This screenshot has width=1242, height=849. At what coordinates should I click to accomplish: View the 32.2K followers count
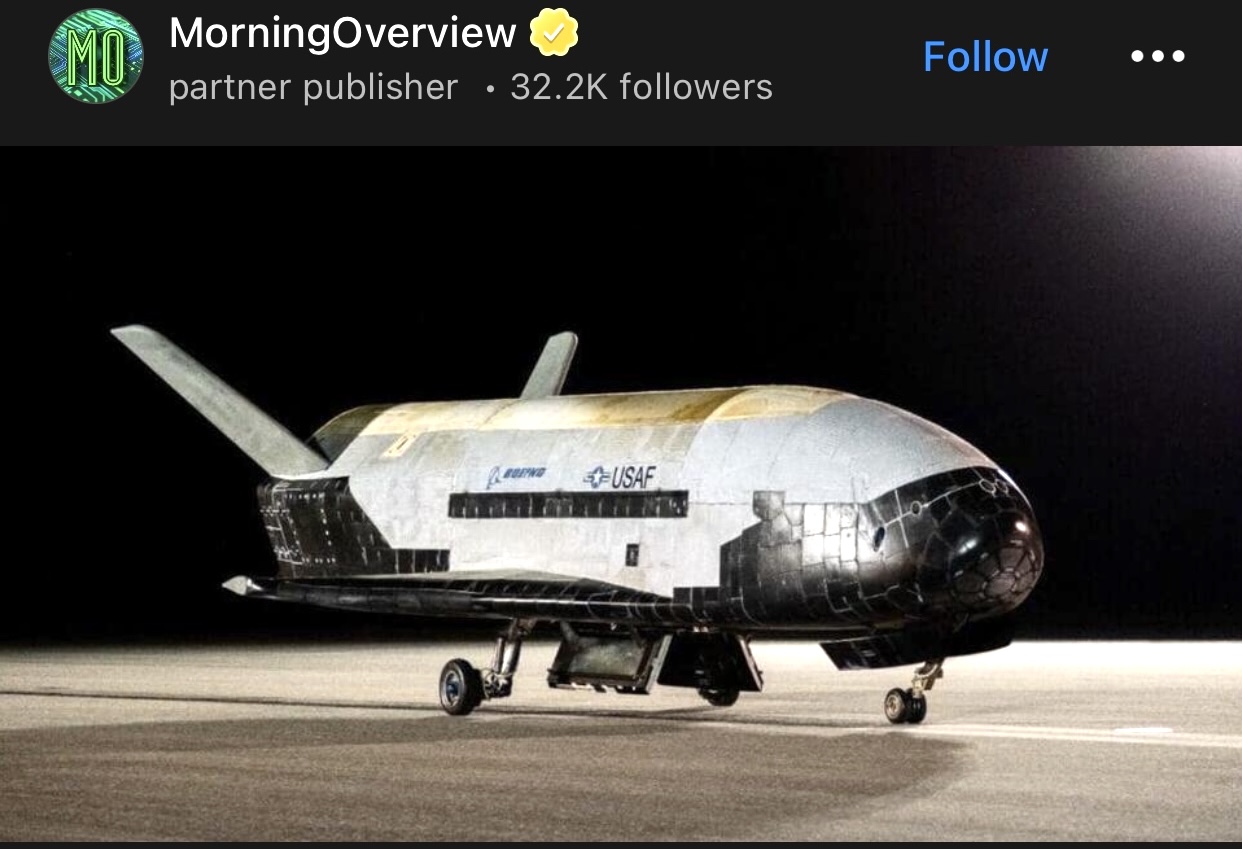tap(641, 87)
